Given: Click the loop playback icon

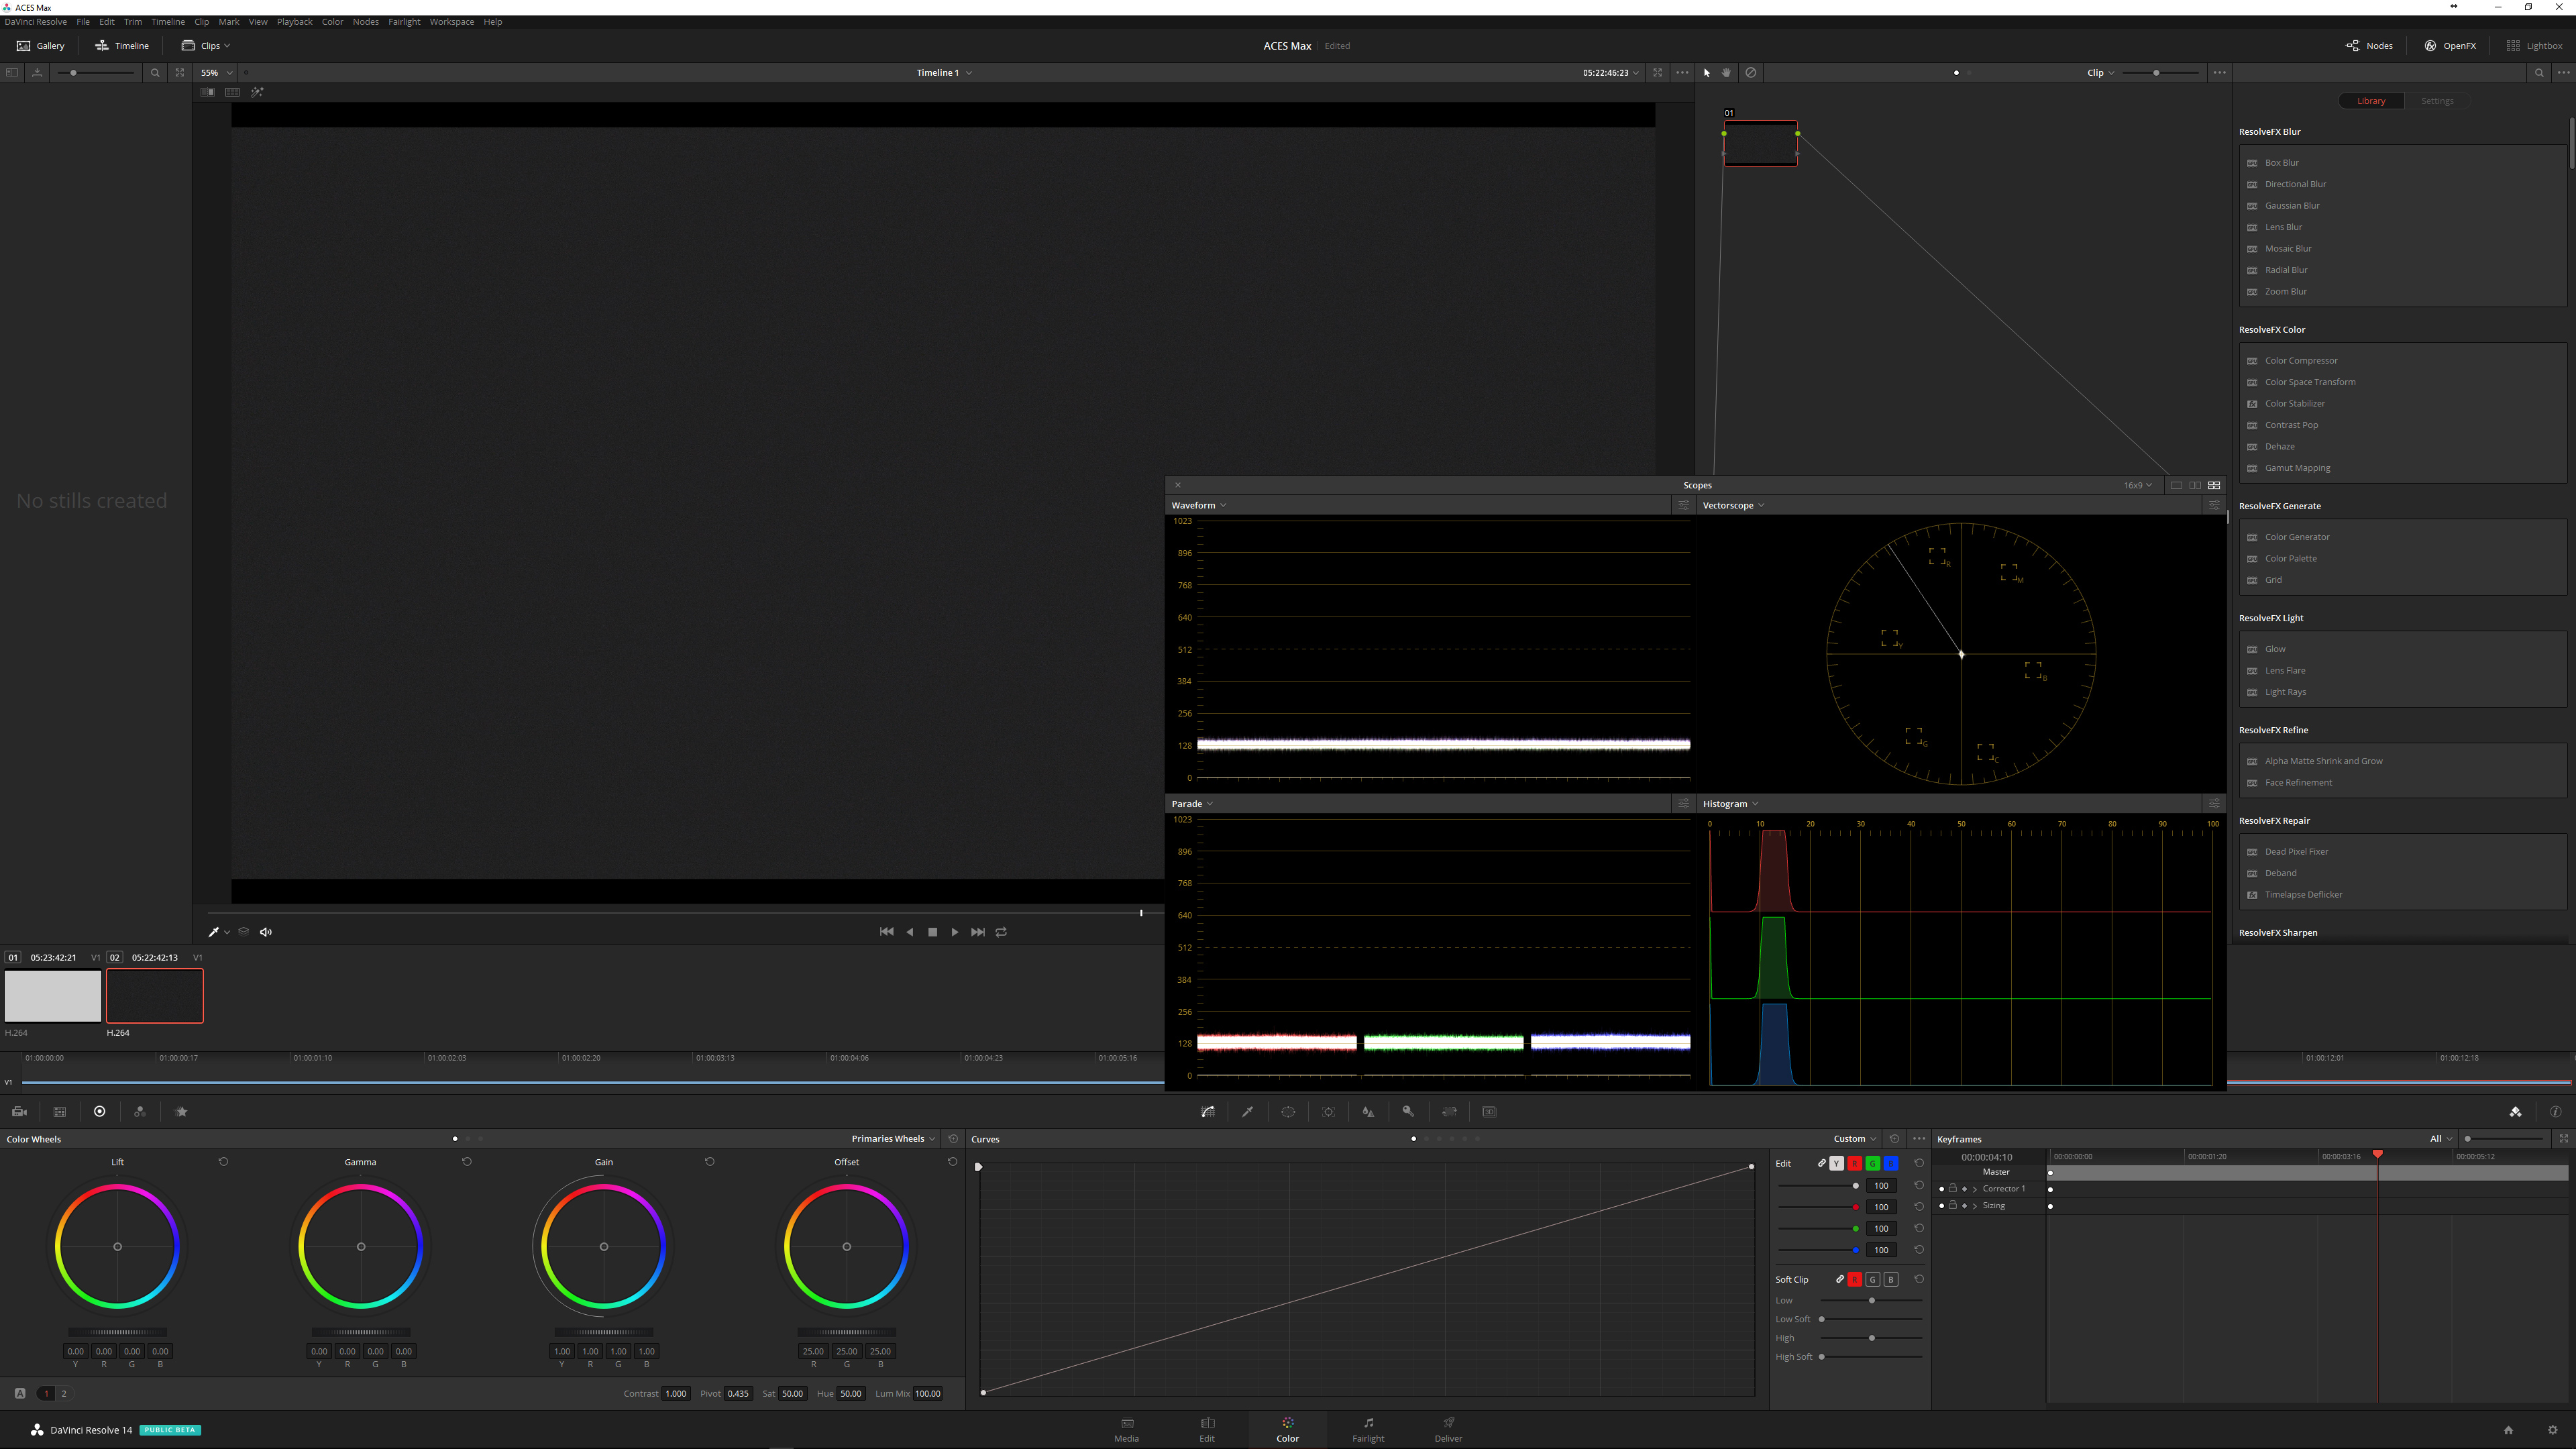Looking at the screenshot, I should point(1001,932).
